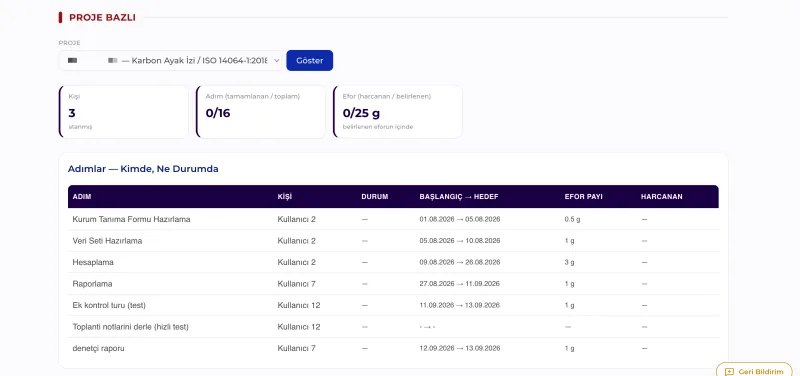Click Kullanıcı 2 in Veri Seti Hazırlama row
Image resolution: width=800 pixels, height=376 pixels.
(x=296, y=241)
